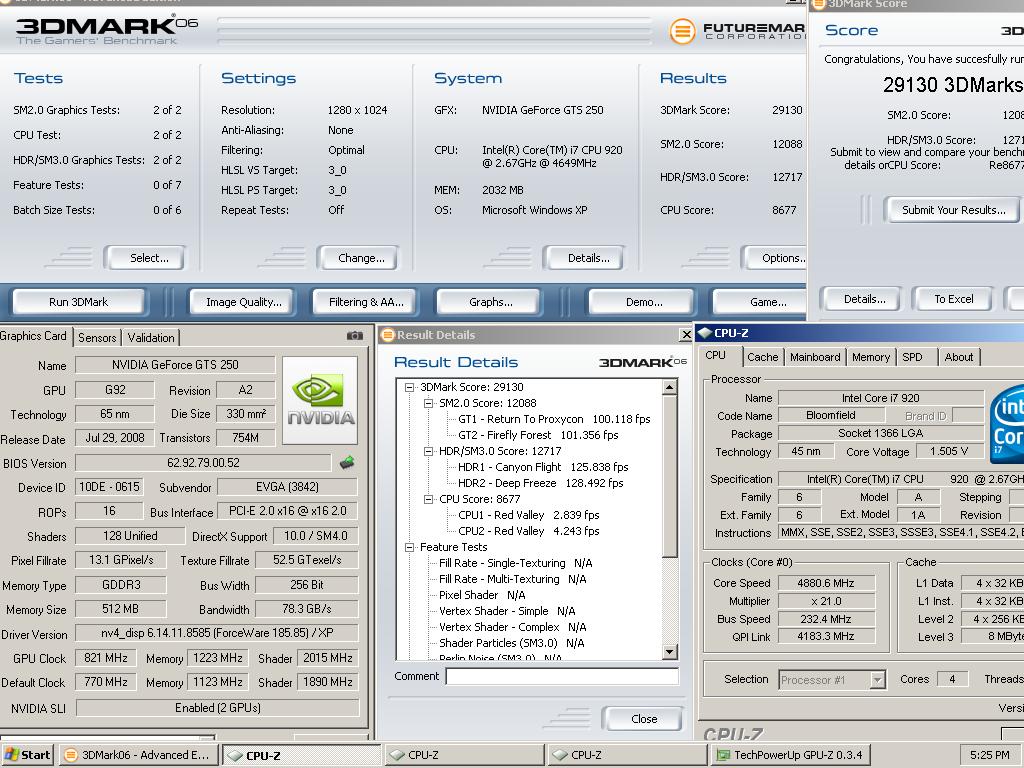
Task: Click Close in the Result Details window
Action: coord(644,719)
